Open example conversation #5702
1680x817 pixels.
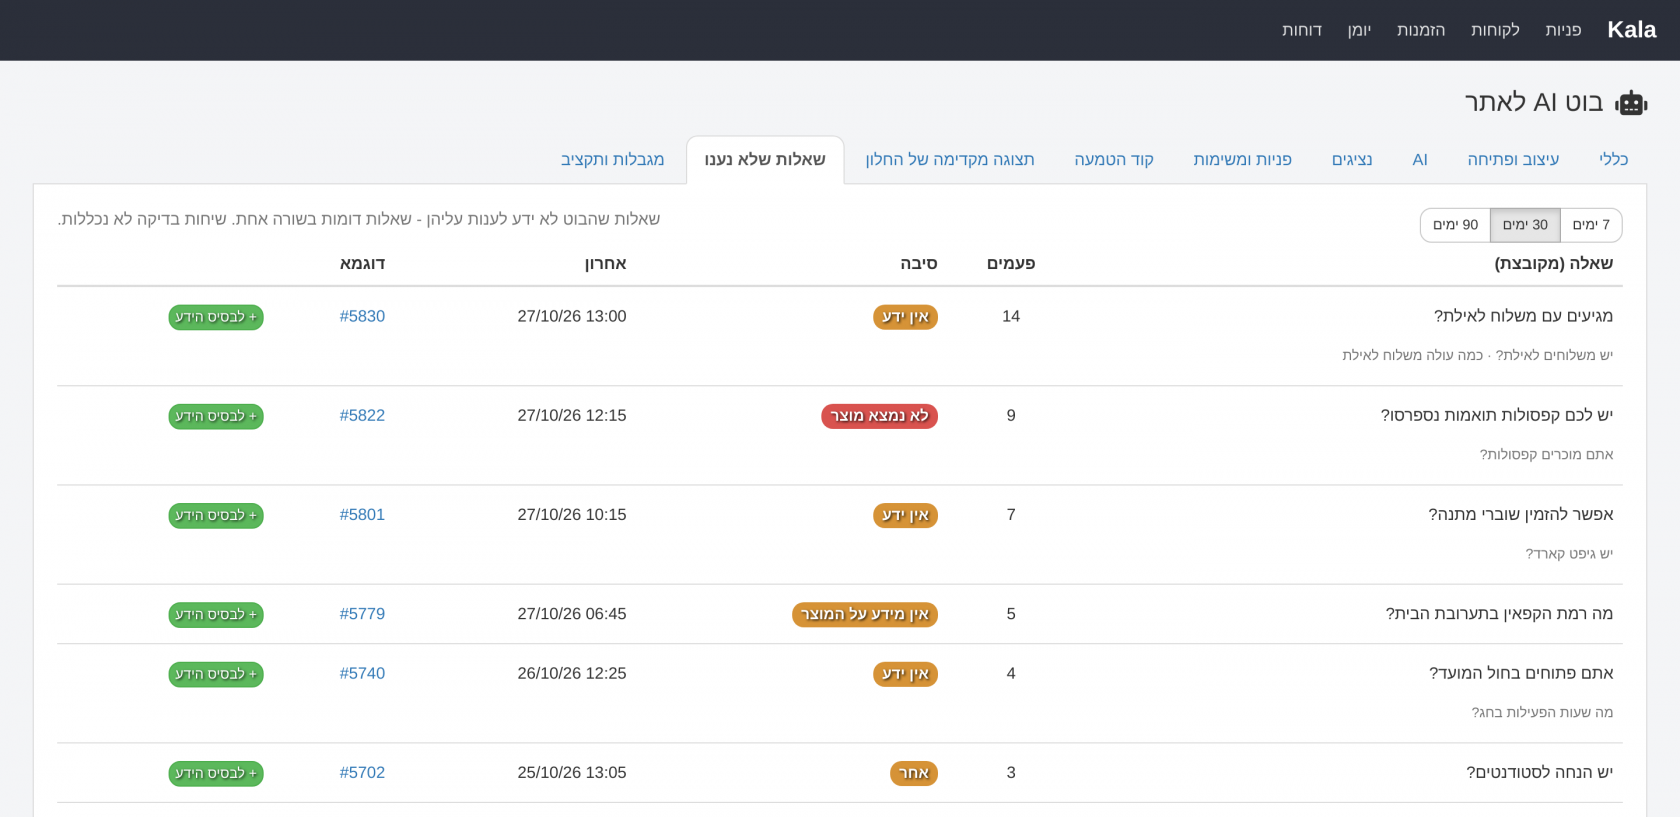coord(362,773)
